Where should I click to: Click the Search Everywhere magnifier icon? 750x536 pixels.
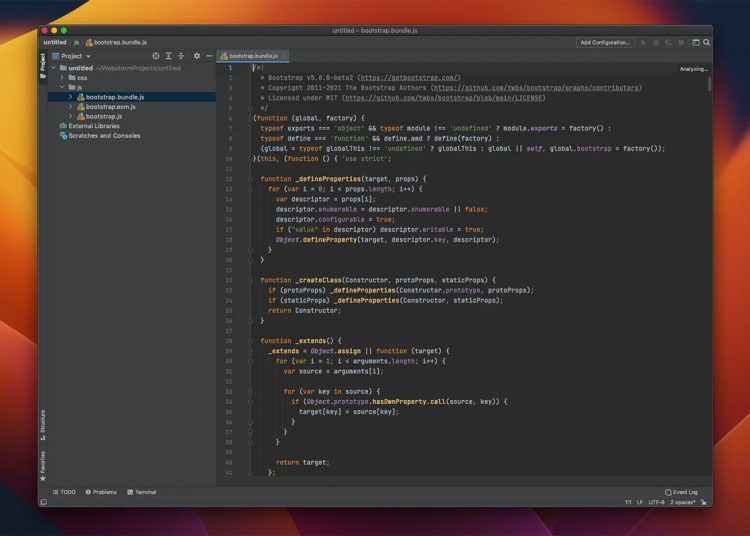tap(707, 42)
